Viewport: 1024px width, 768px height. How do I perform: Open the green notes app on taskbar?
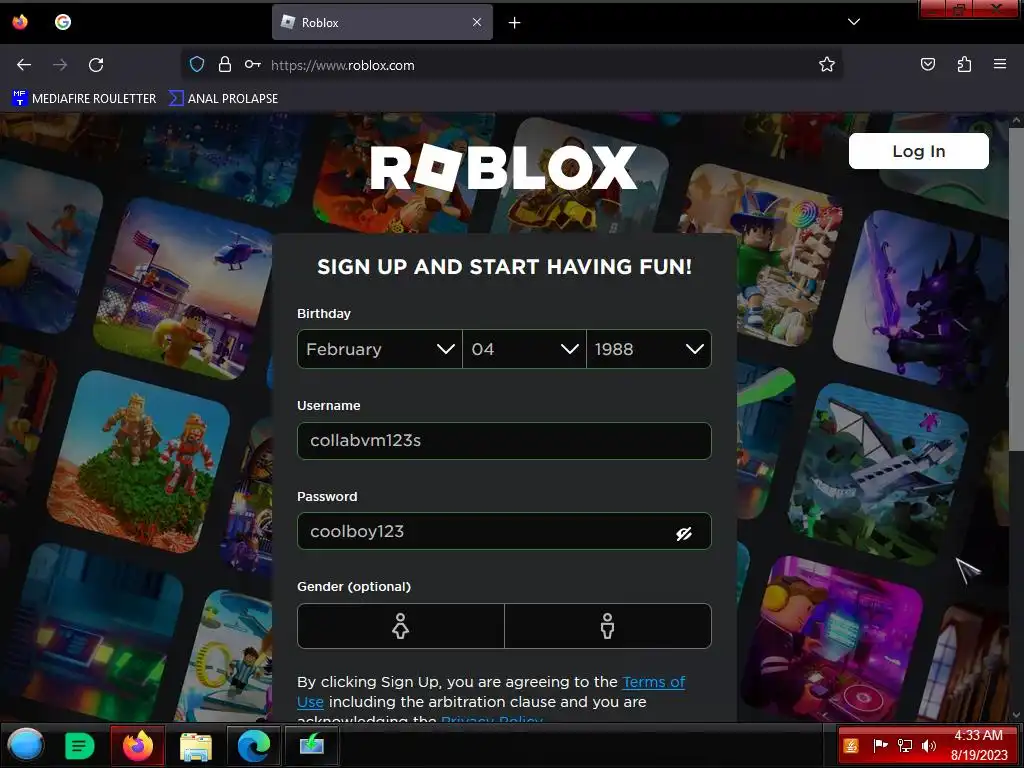(x=80, y=746)
